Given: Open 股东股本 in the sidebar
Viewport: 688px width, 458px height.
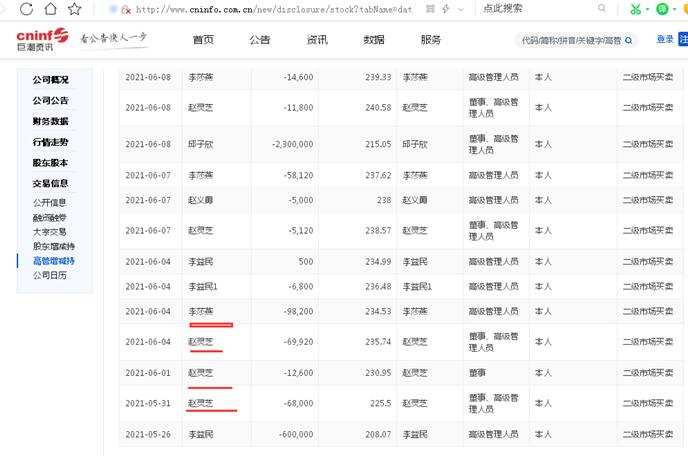Looking at the screenshot, I should [50, 163].
